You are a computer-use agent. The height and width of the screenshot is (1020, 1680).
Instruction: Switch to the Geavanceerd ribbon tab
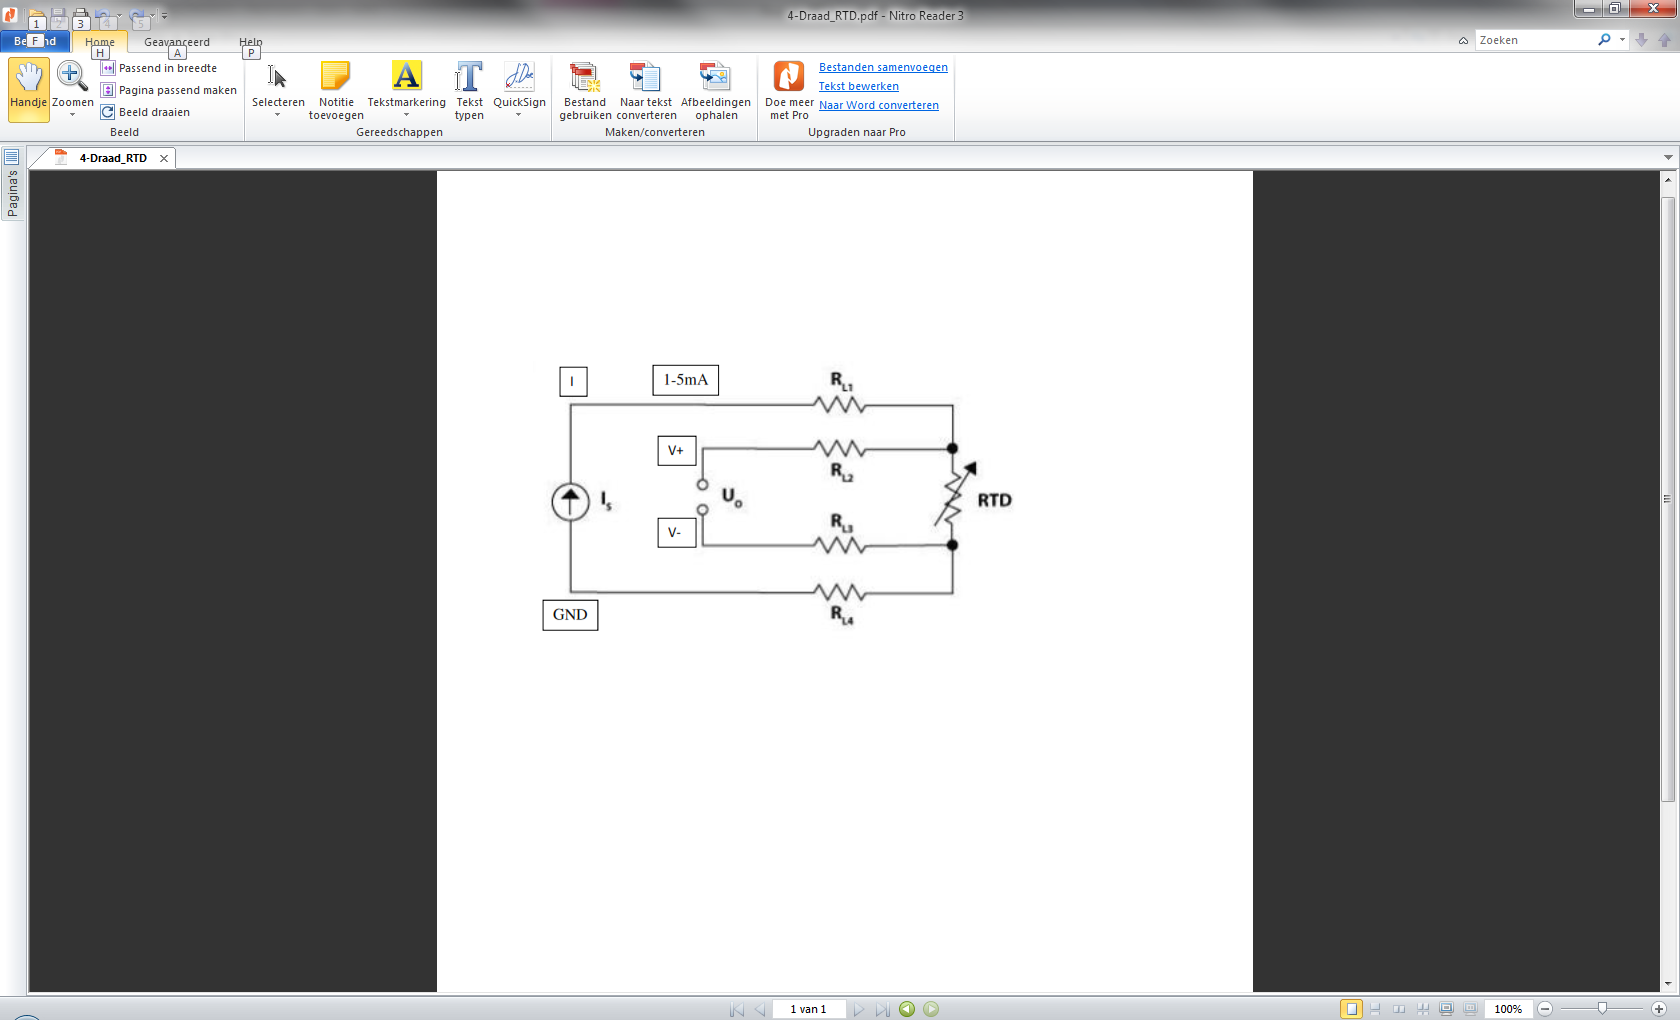coord(176,42)
